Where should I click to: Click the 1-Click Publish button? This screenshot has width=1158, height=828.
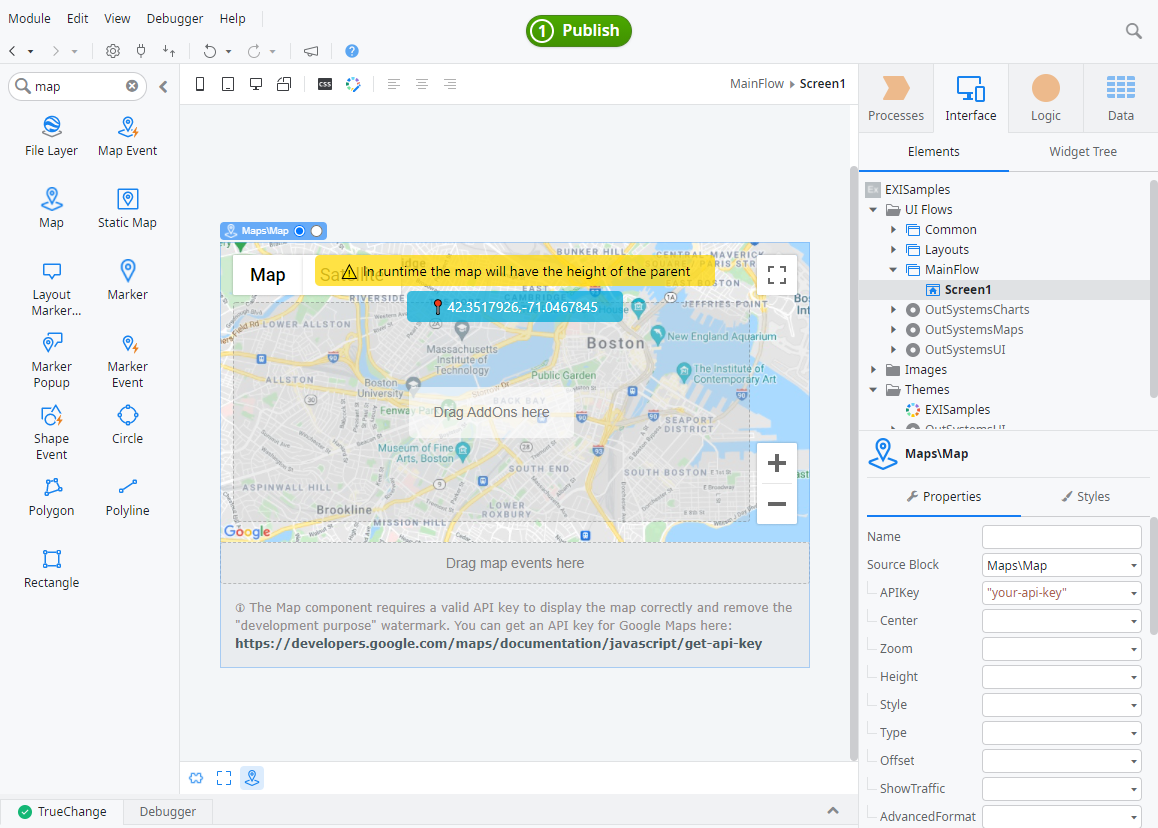[579, 31]
